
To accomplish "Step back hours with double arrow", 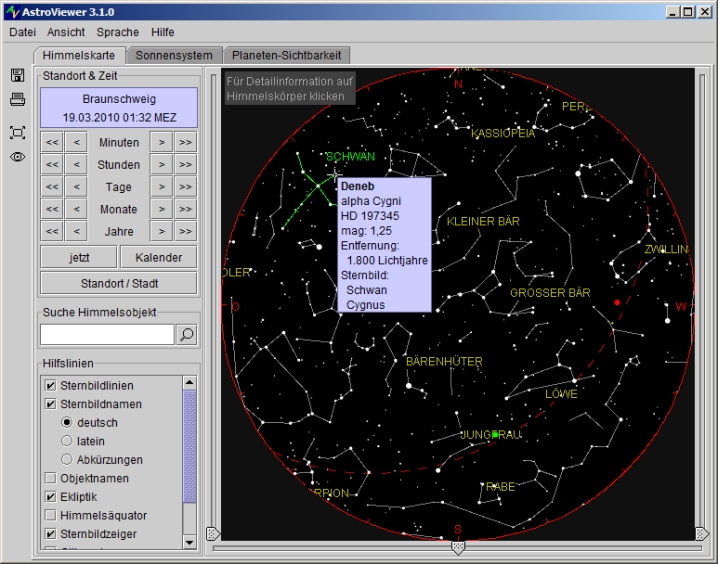I will click(52, 165).
